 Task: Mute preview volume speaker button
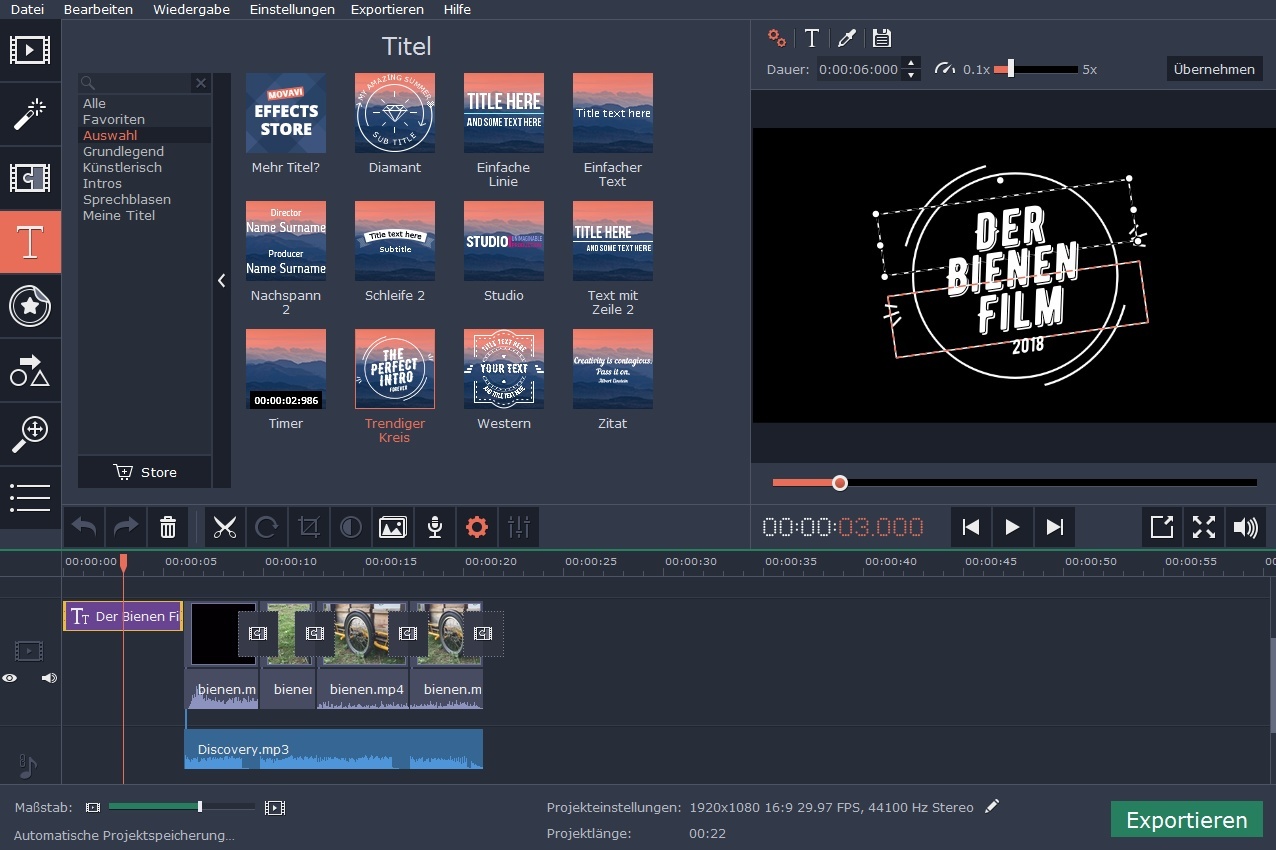pyautogui.click(x=1245, y=527)
